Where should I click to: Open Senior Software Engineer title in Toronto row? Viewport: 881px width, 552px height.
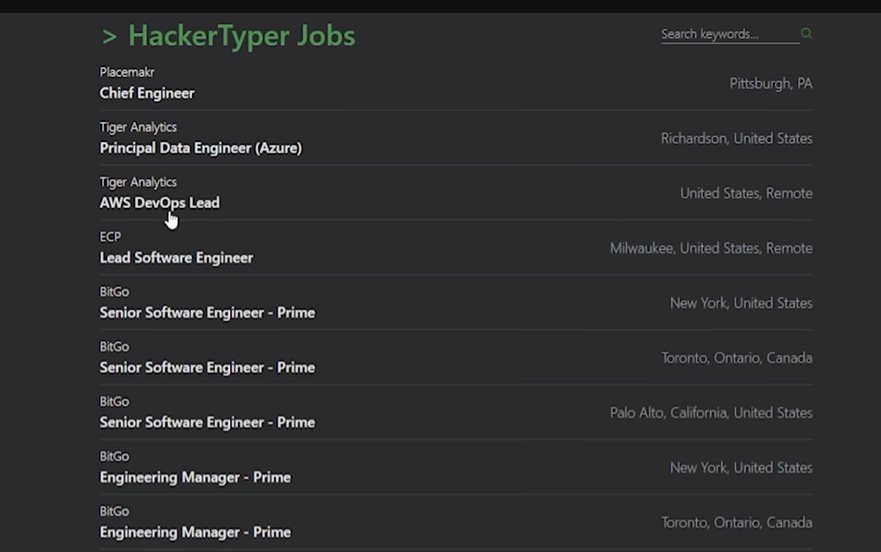point(207,368)
